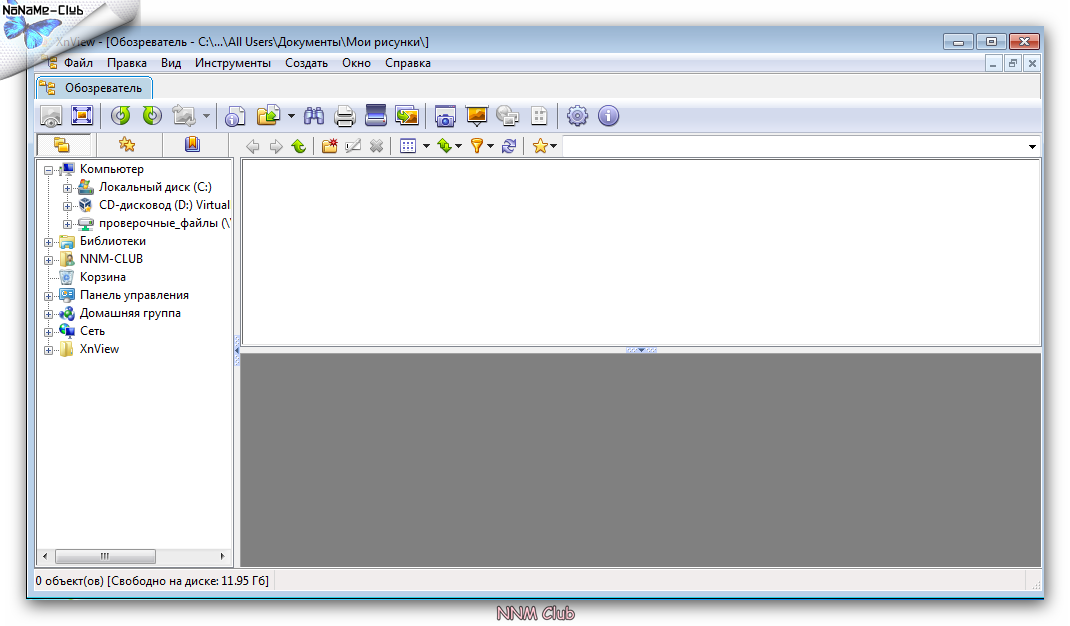Open the Инструменты menu
The height and width of the screenshot is (626, 1070).
(x=232, y=63)
